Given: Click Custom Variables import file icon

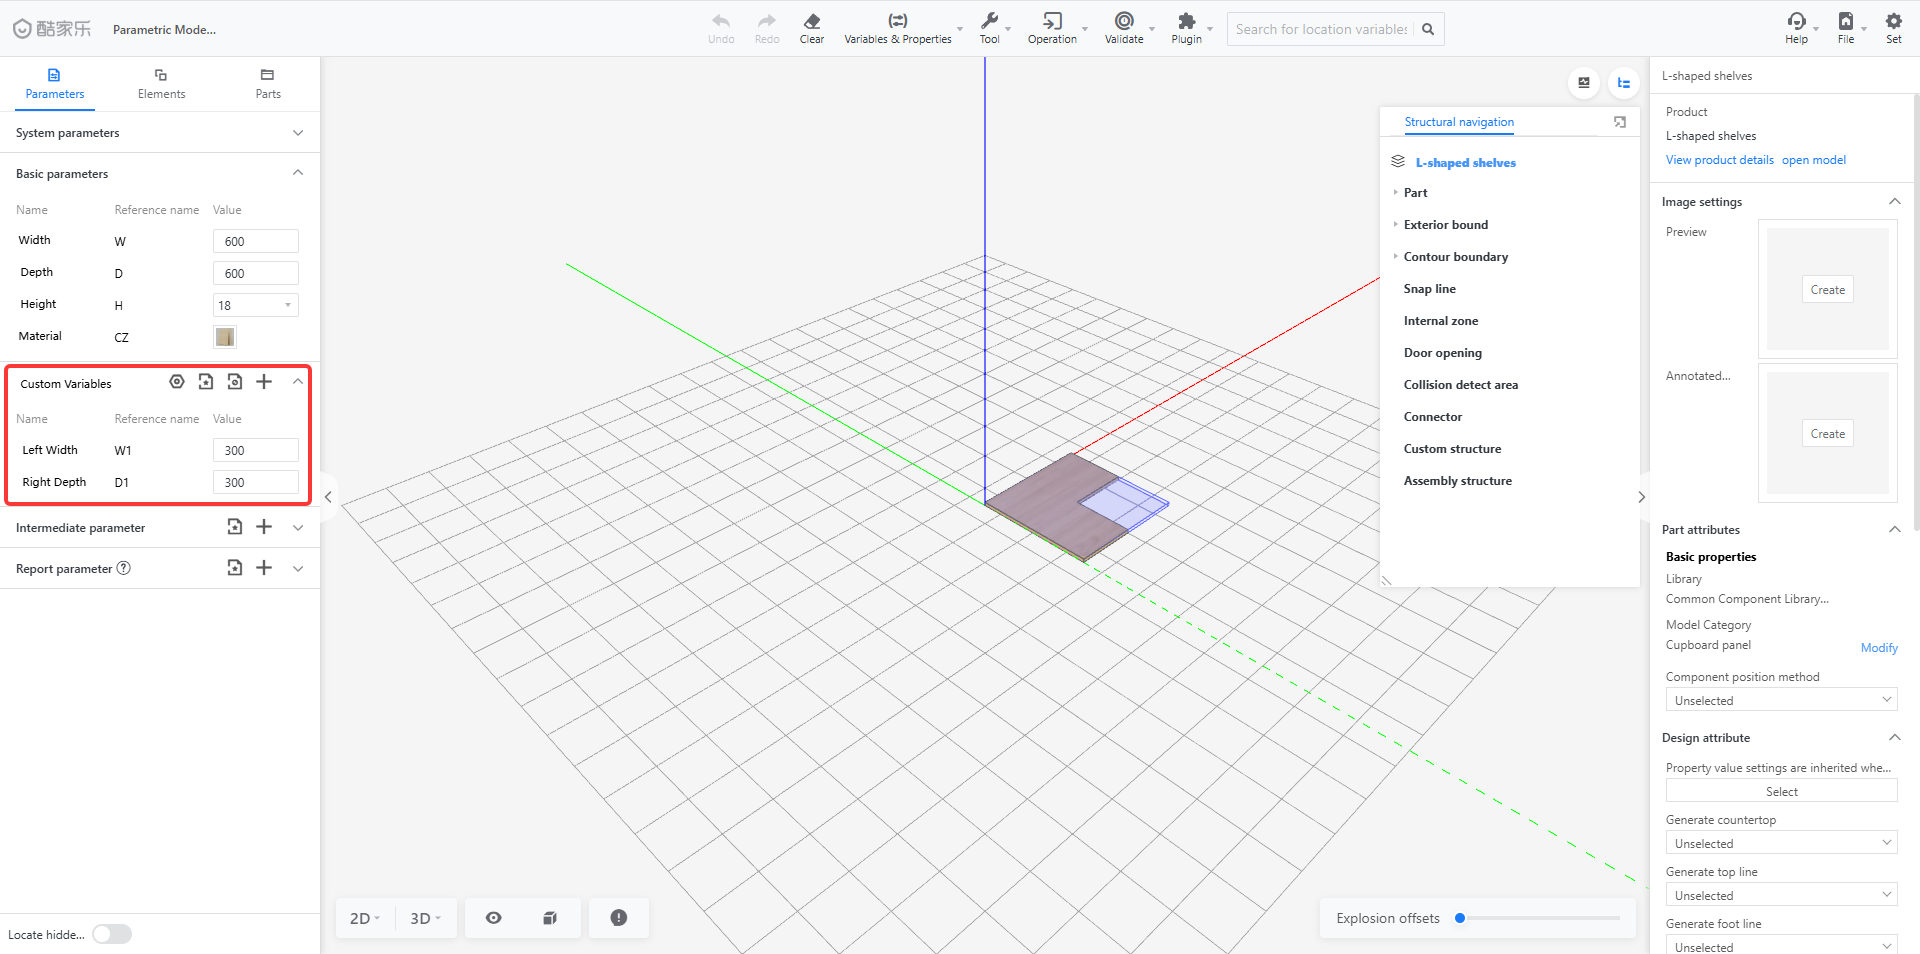Looking at the screenshot, I should click(206, 382).
